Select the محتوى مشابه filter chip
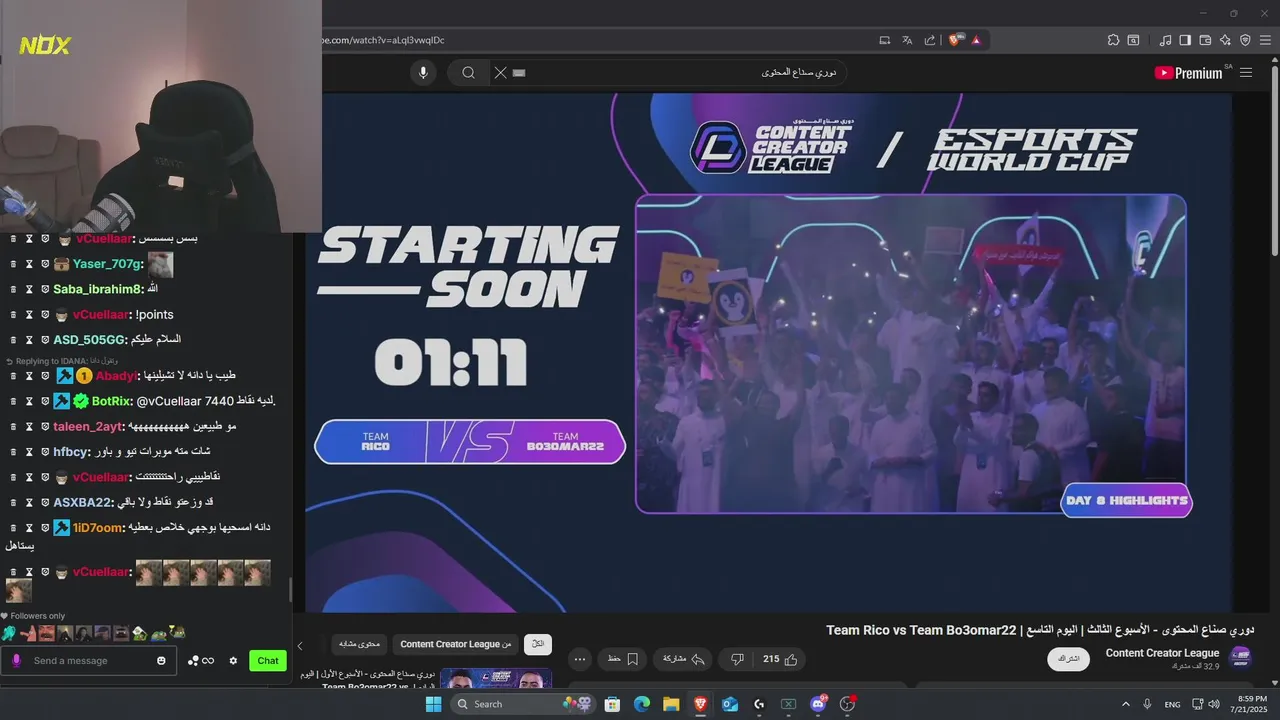 coord(360,645)
